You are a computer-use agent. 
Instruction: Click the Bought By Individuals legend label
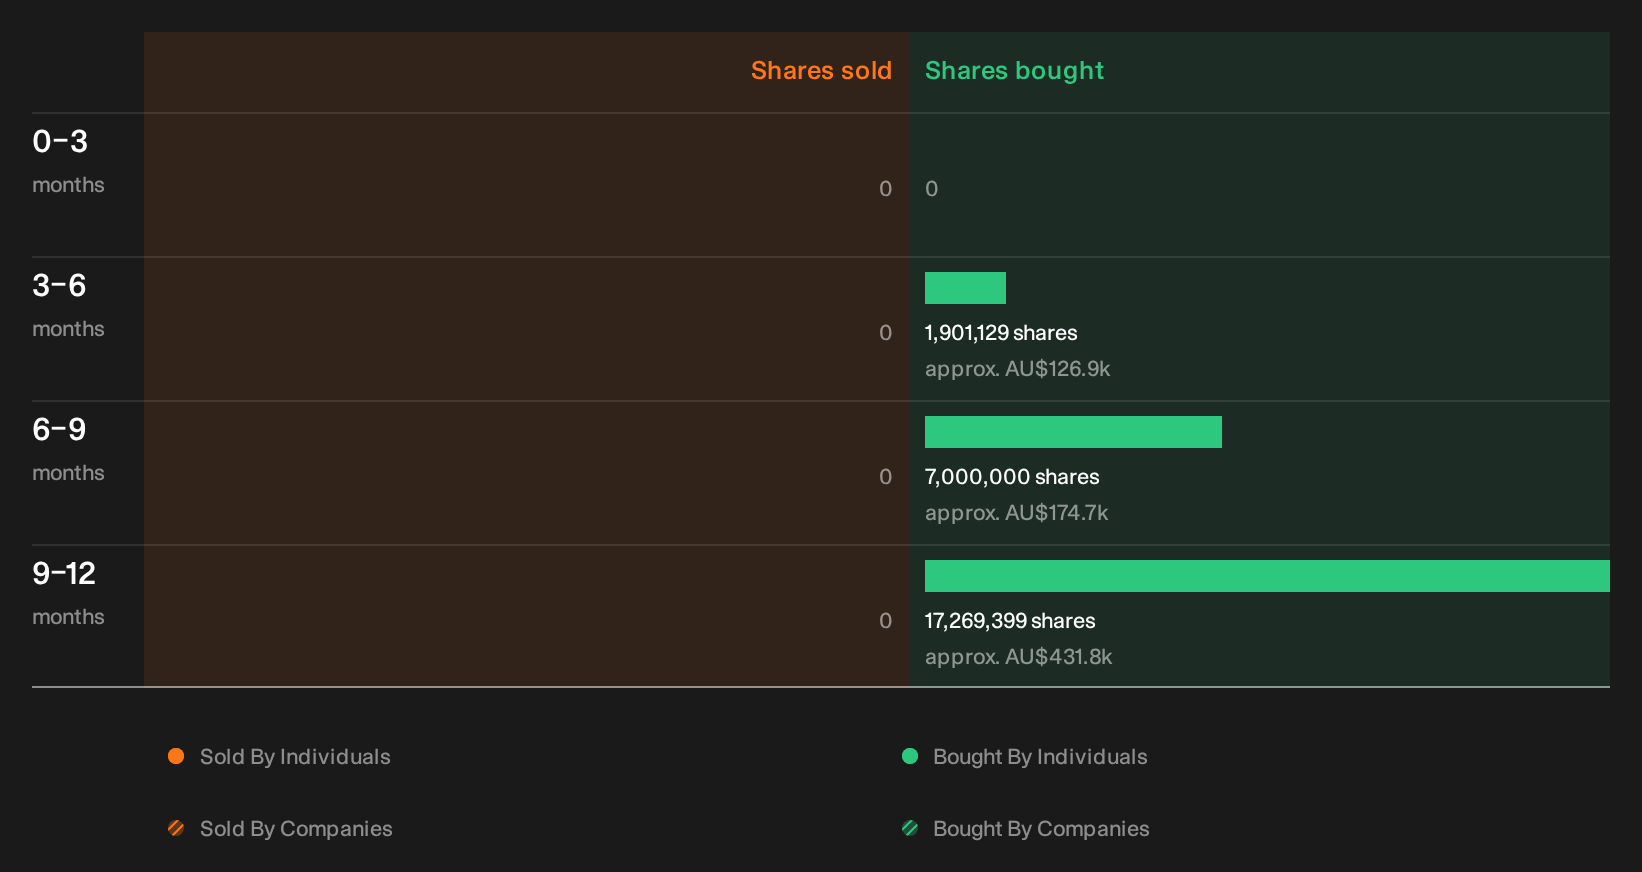point(1040,757)
